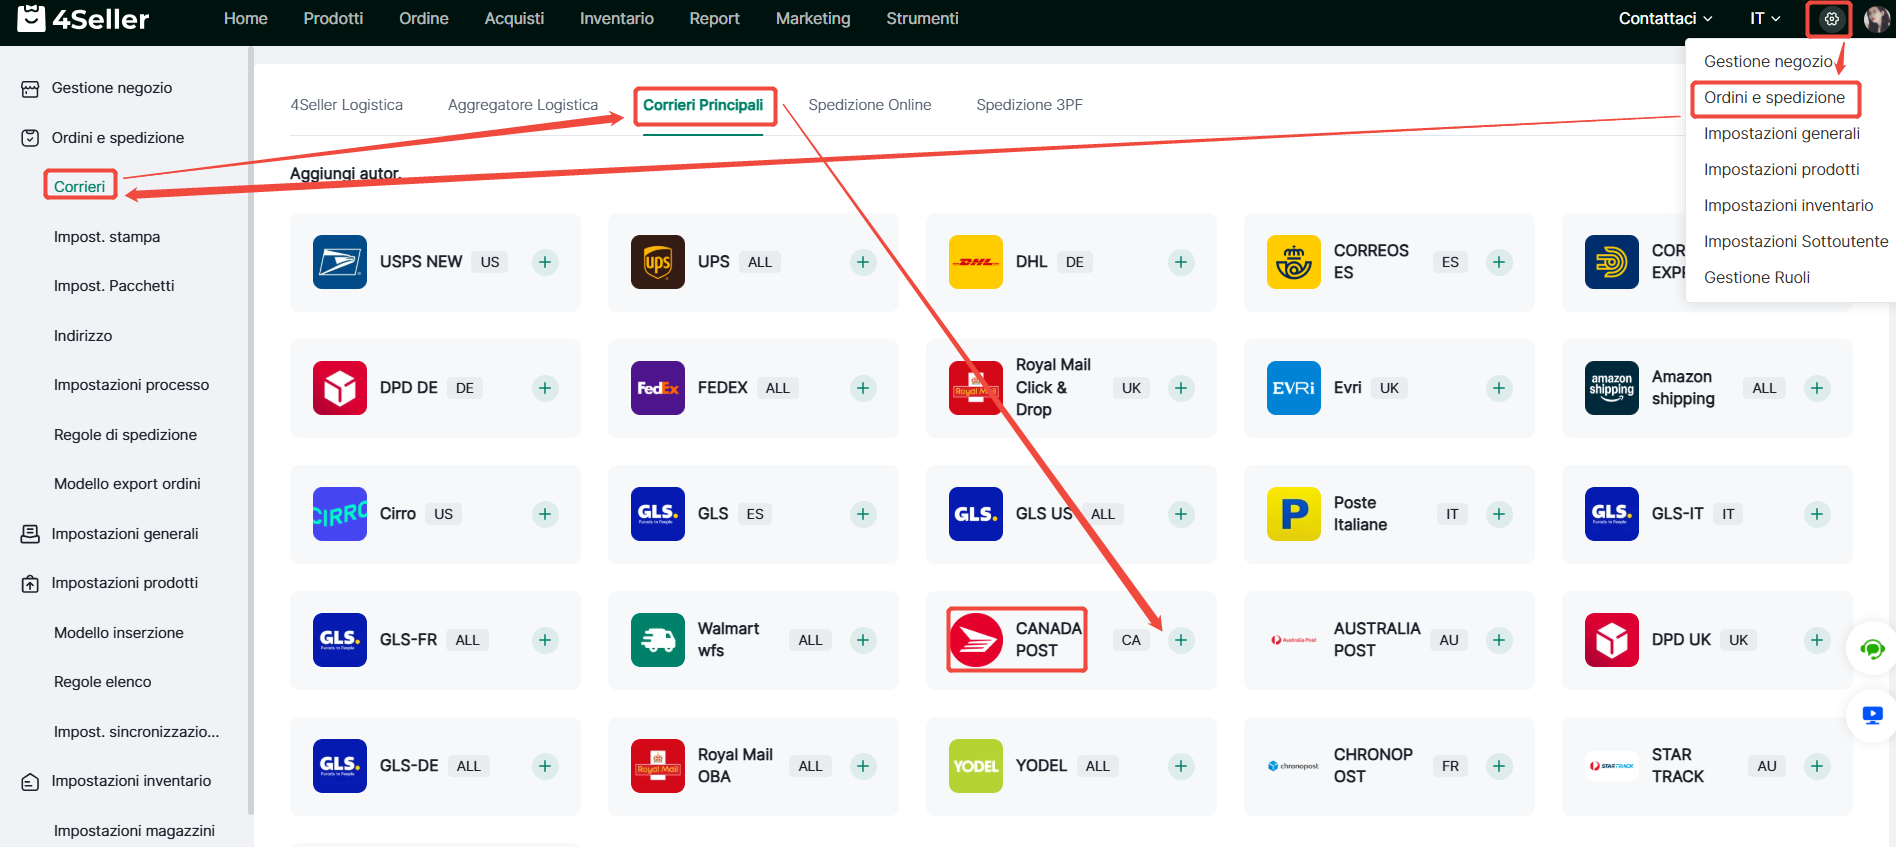Viewport: 1896px width, 847px height.
Task: Open the Report menu
Action: click(x=715, y=19)
